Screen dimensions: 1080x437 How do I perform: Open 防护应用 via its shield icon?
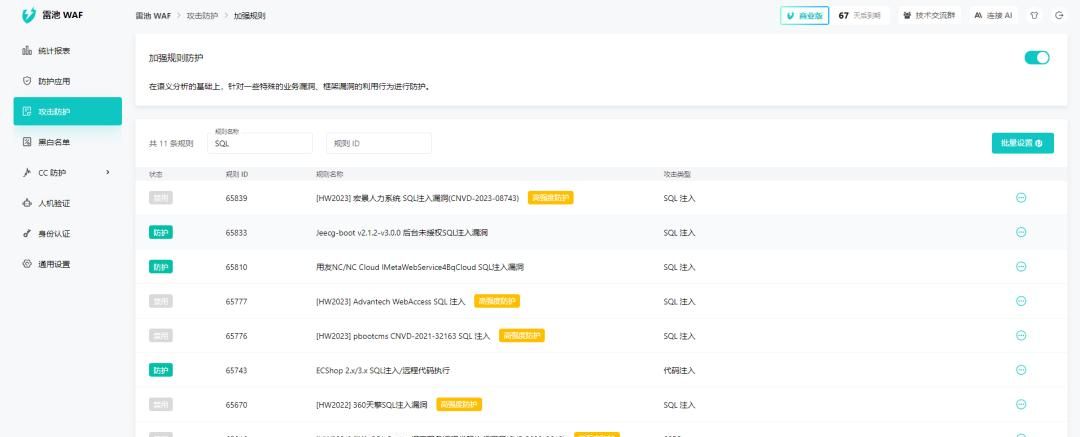click(x=28, y=81)
